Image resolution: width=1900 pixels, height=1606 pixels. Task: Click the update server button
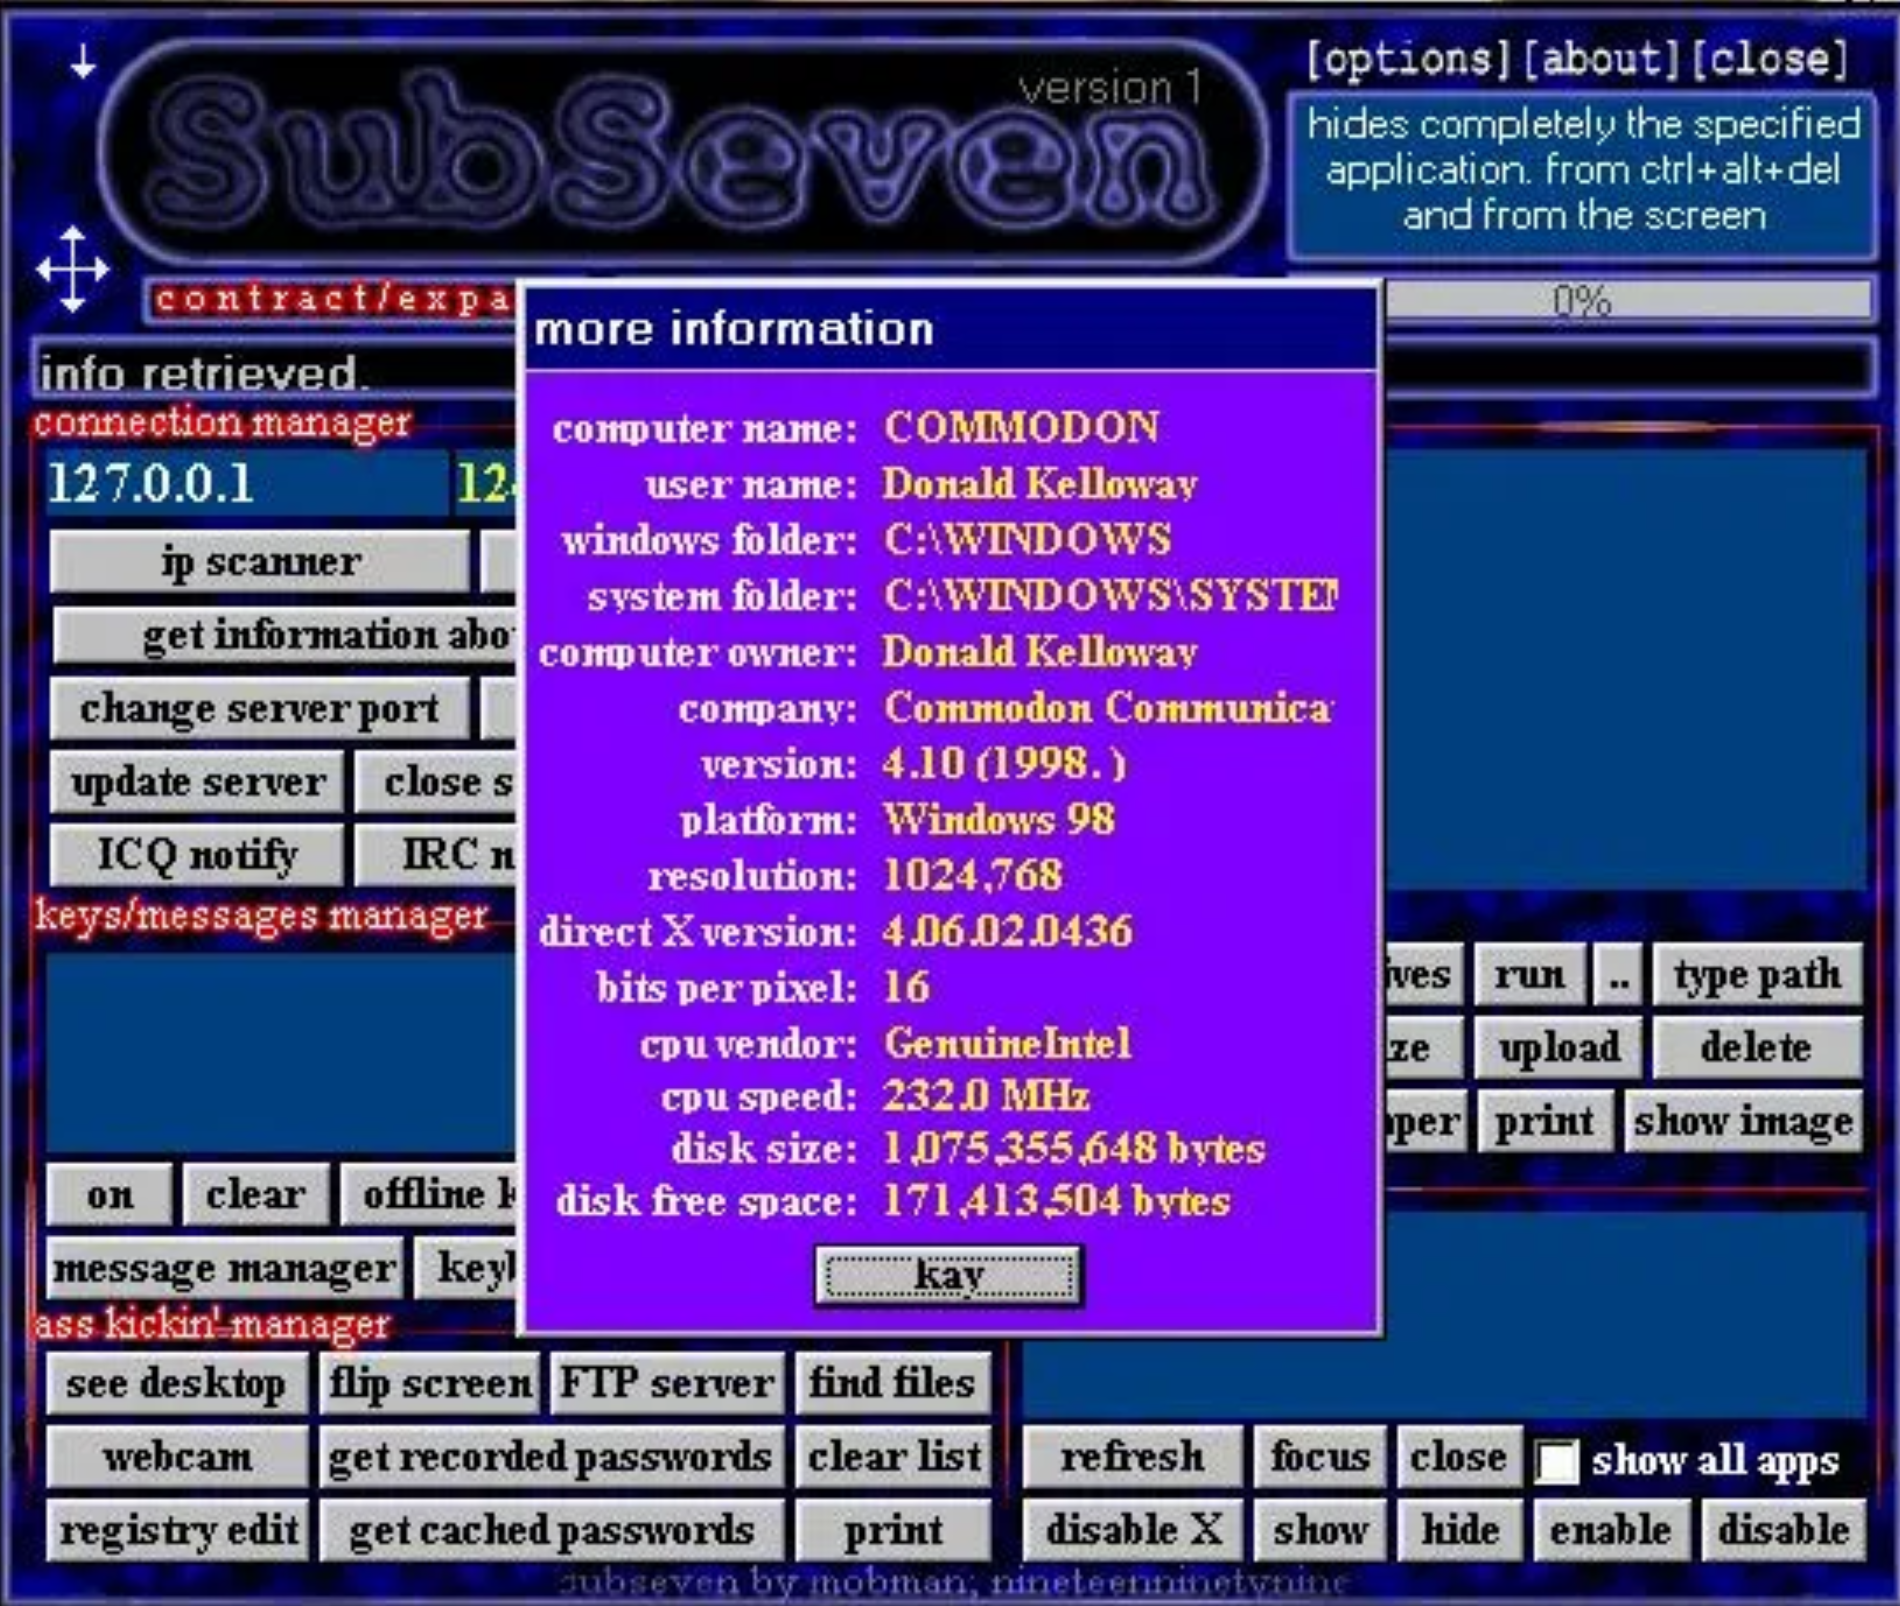point(197,782)
